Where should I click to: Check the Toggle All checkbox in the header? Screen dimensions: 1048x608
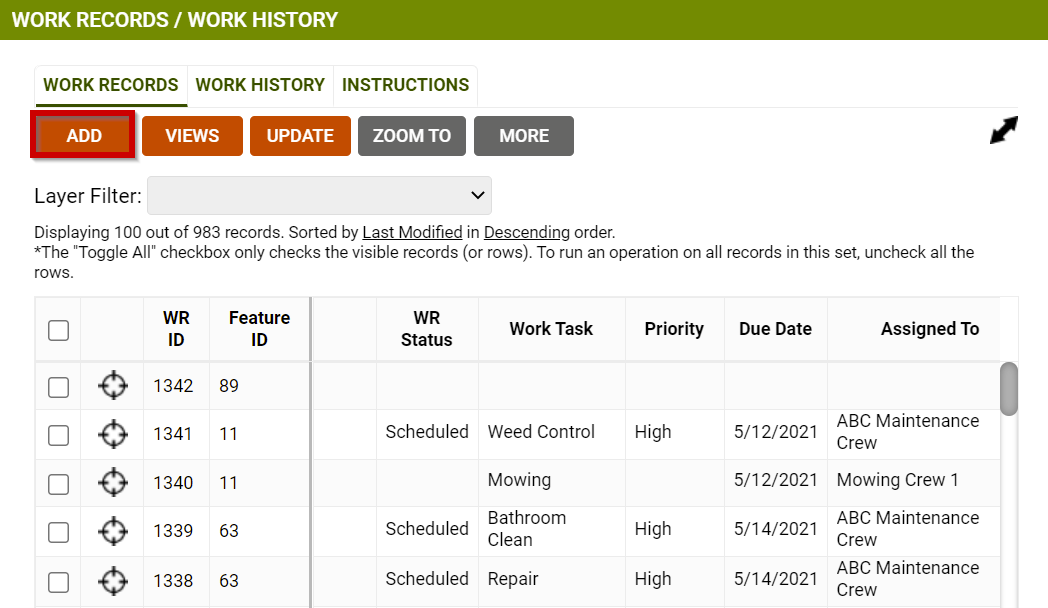pos(57,328)
